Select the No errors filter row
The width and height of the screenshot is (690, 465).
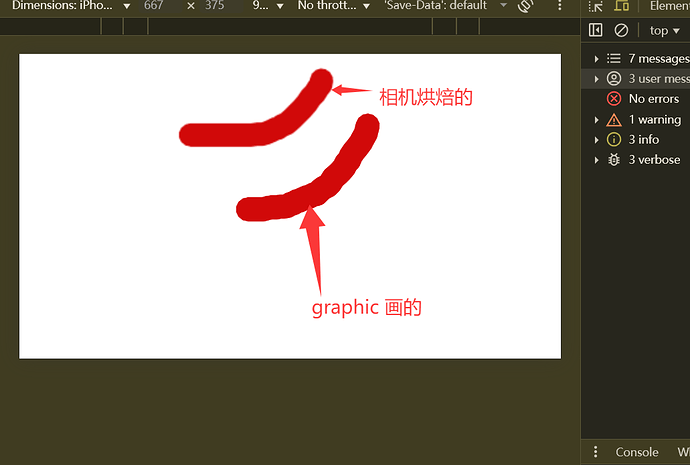[x=635, y=99]
